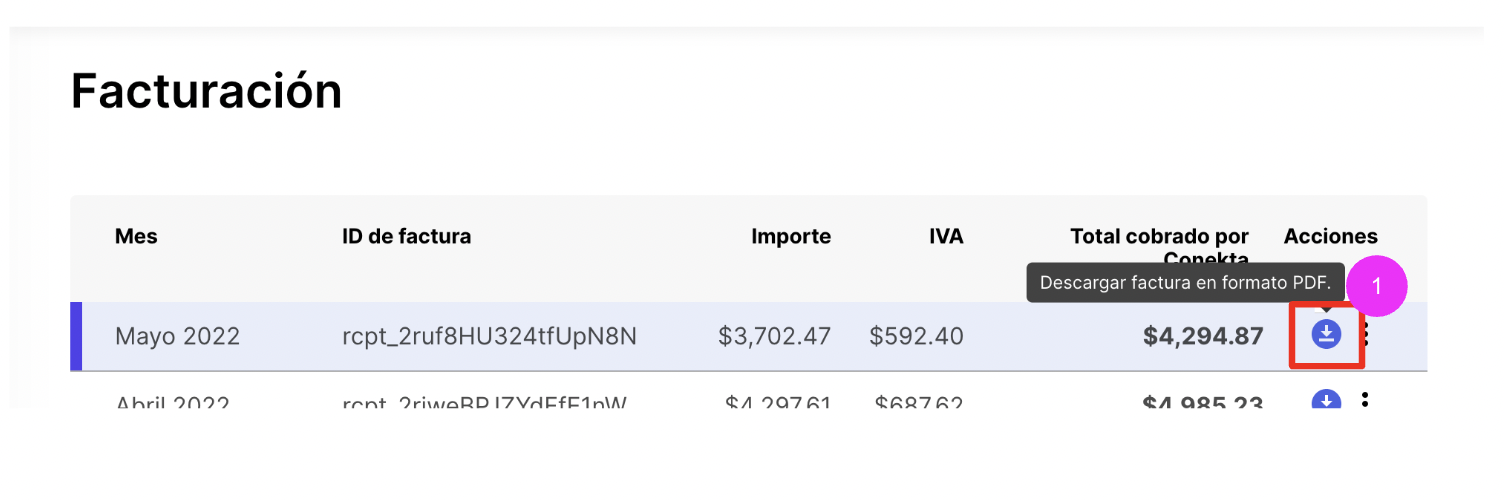The image size is (1504, 500).
Task: Download Mayo 2022 invoice as PDF
Action: 1326,334
